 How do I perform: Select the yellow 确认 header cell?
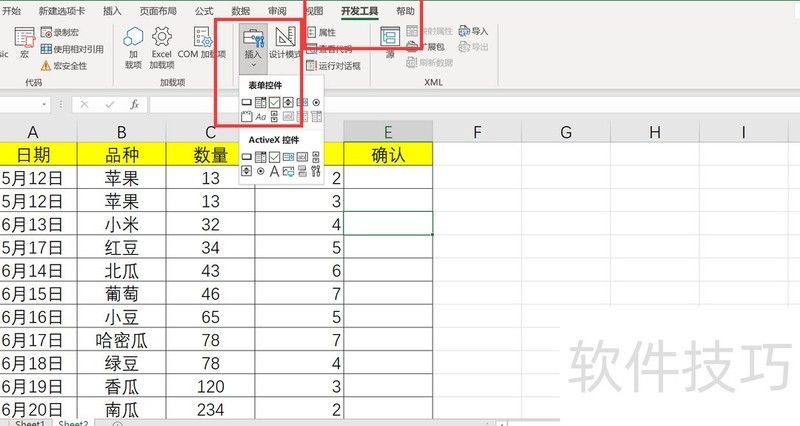coord(388,154)
